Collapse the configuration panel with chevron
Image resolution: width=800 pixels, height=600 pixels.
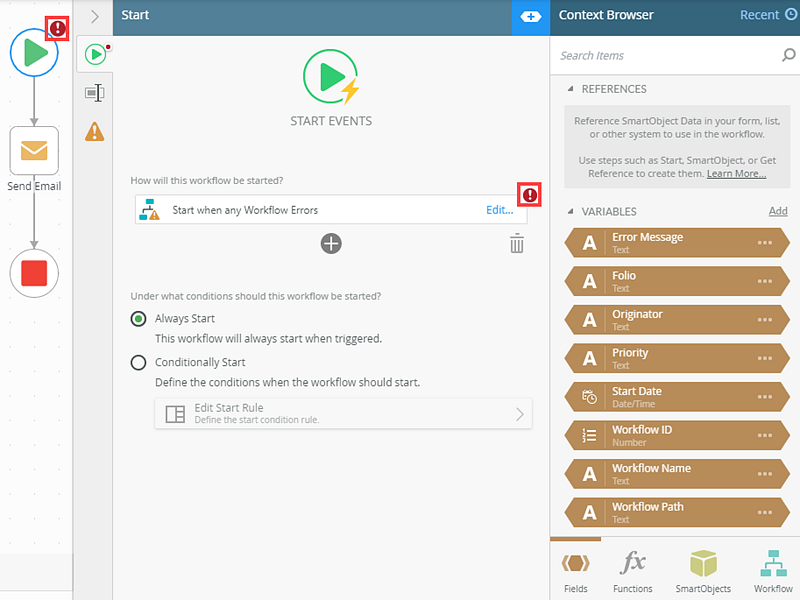coord(95,17)
